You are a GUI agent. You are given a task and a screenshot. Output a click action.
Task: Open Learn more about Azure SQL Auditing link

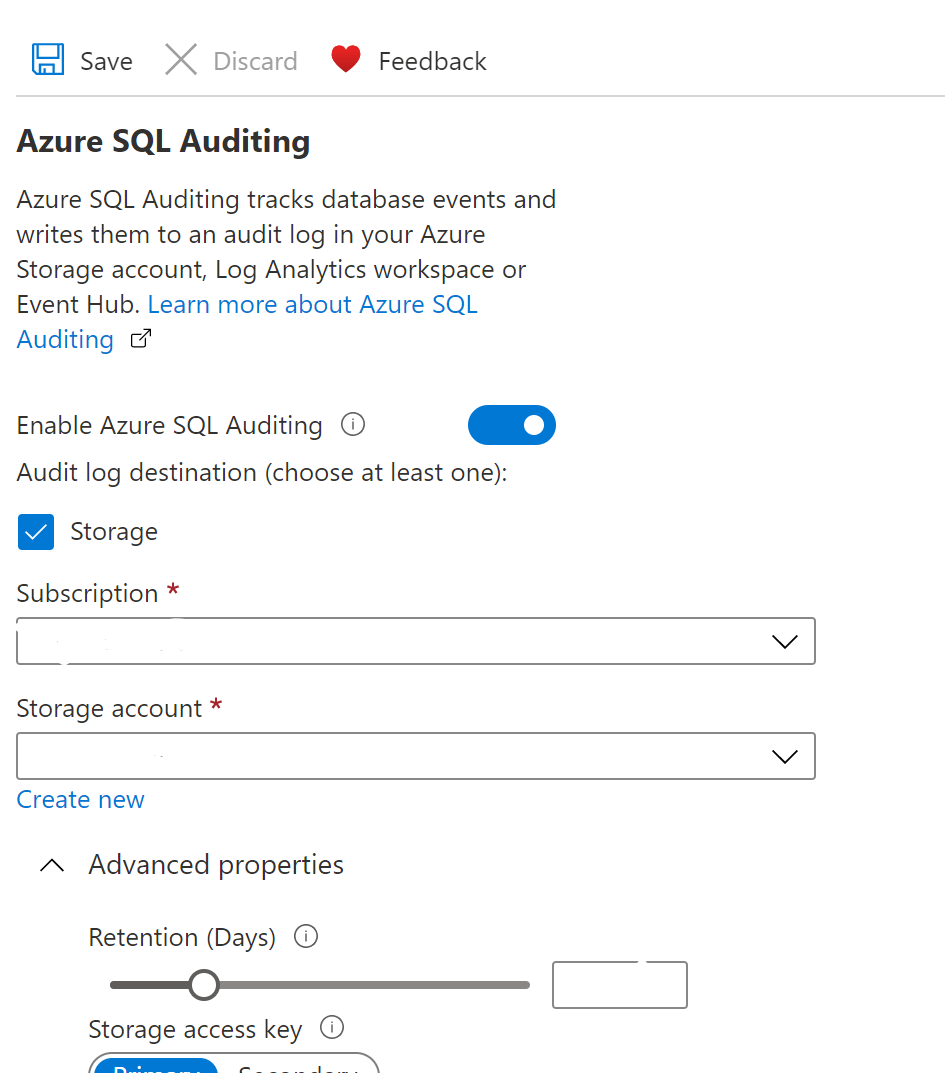(312, 305)
